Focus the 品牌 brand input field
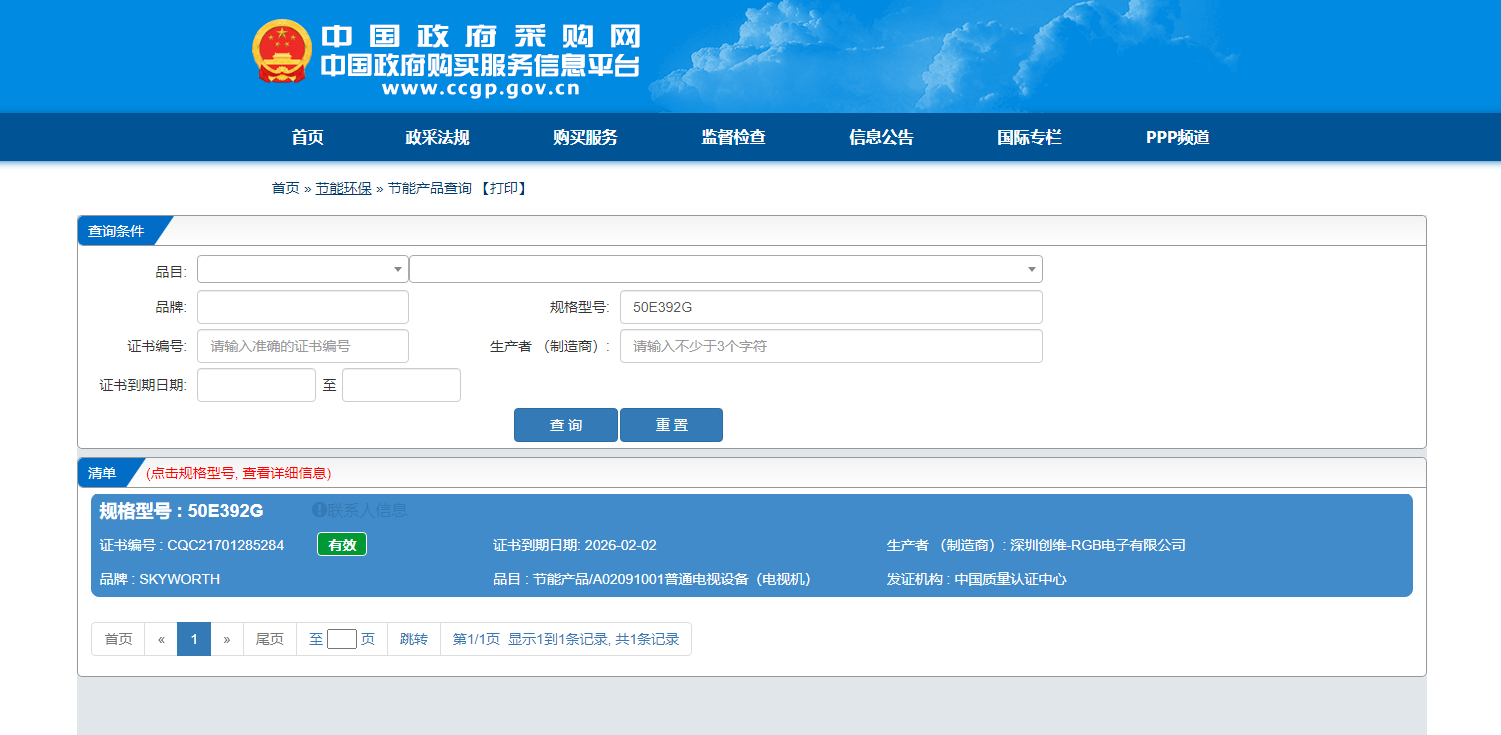Image resolution: width=1501 pixels, height=735 pixels. click(303, 307)
